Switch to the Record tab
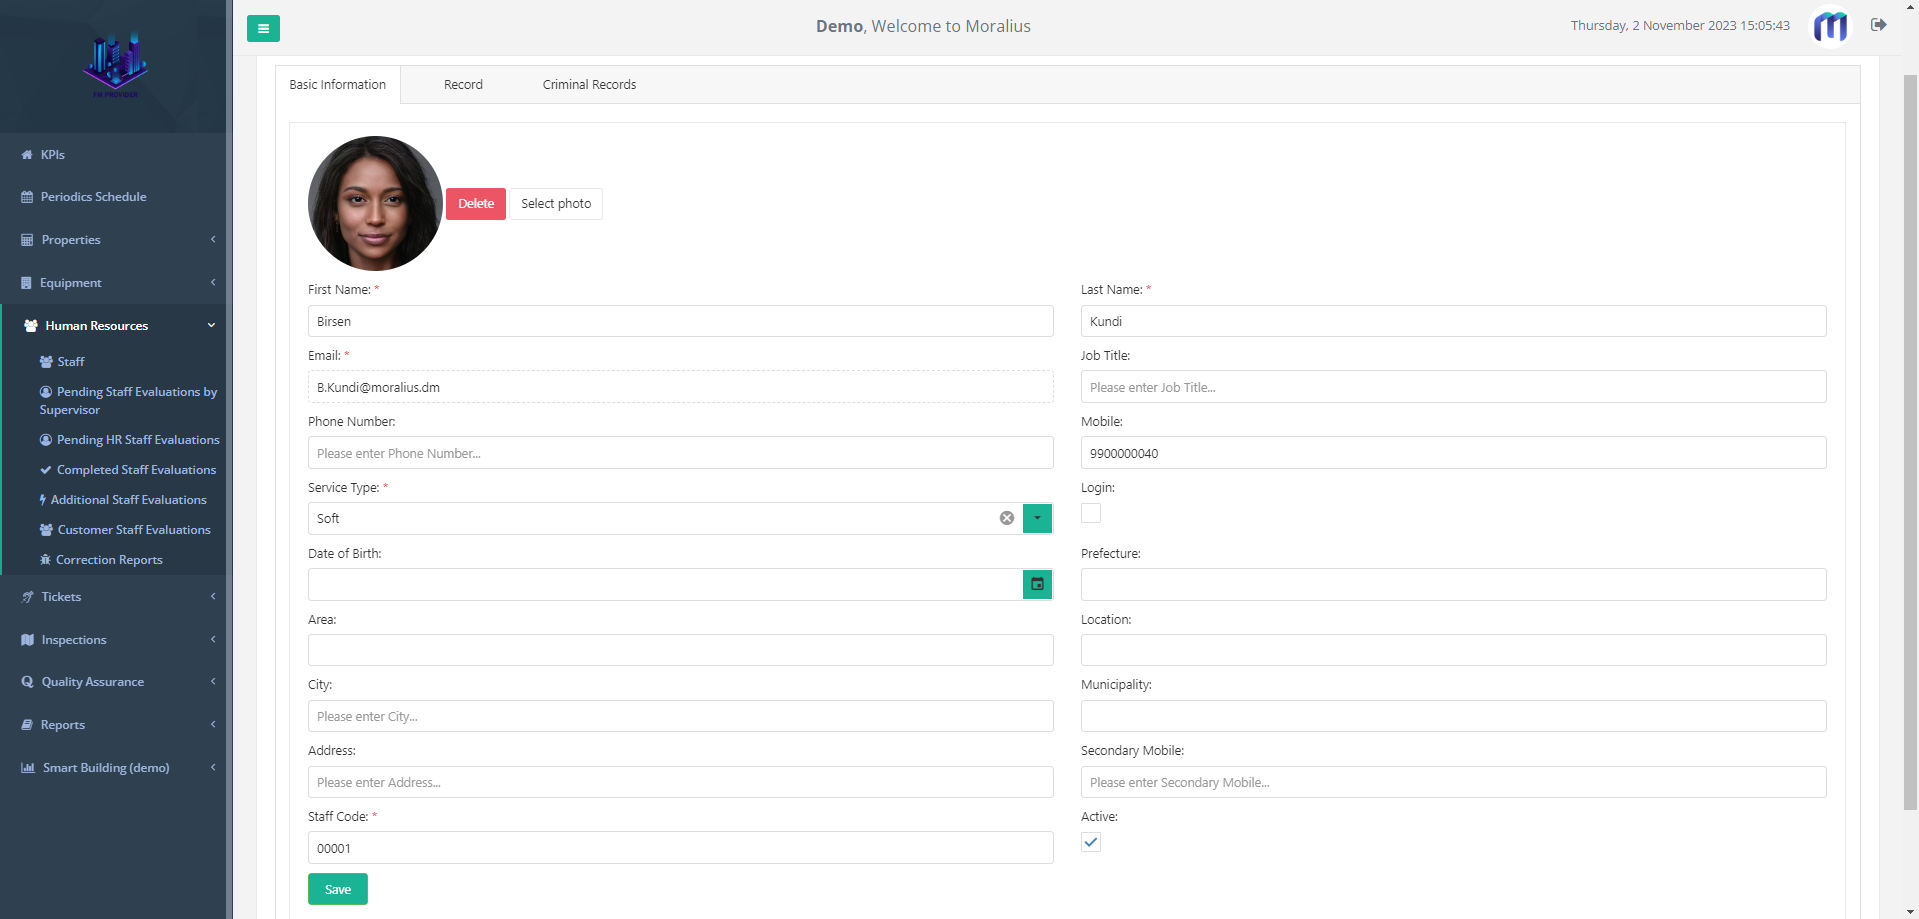This screenshot has width=1919, height=919. click(463, 85)
